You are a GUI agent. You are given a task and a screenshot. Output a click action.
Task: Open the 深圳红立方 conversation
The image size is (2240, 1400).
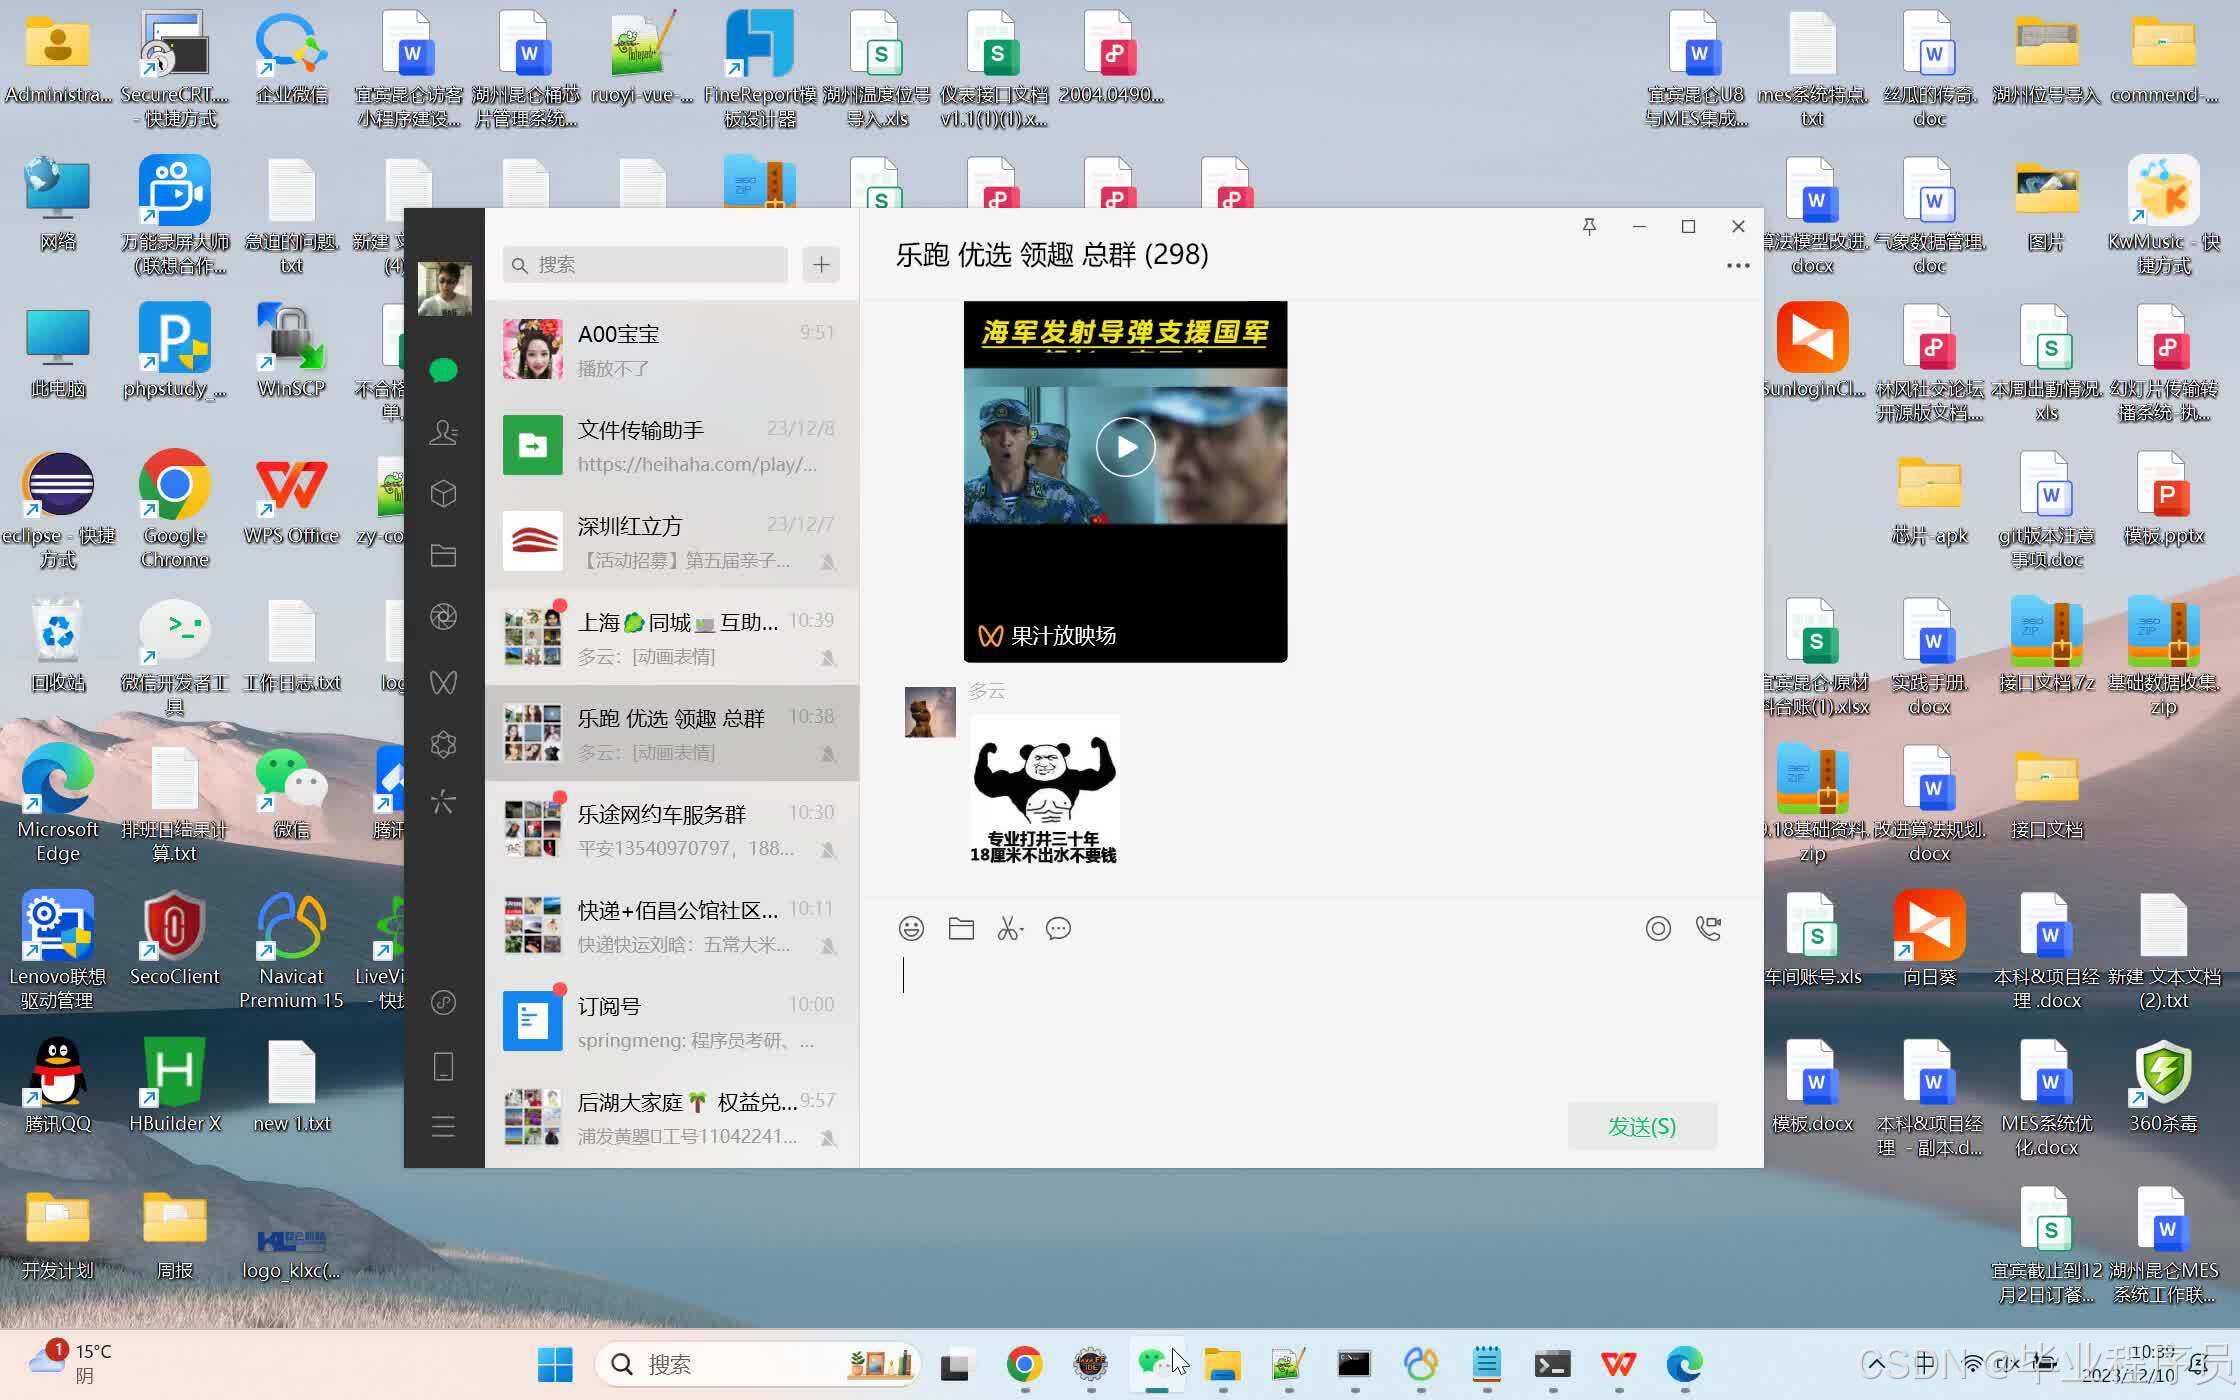672,541
